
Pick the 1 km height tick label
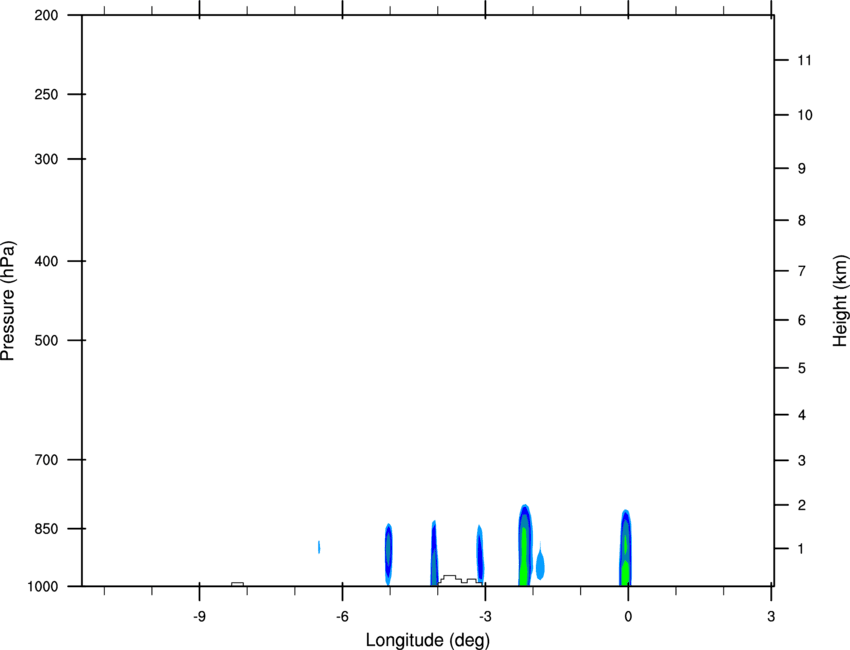(x=801, y=549)
